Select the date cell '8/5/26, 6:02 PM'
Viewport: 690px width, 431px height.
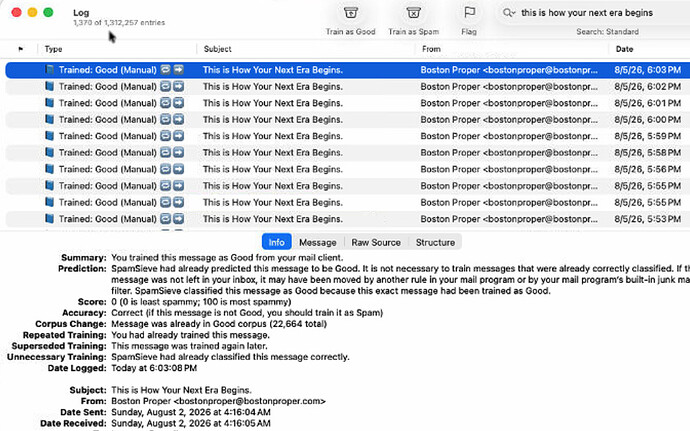(x=647, y=86)
